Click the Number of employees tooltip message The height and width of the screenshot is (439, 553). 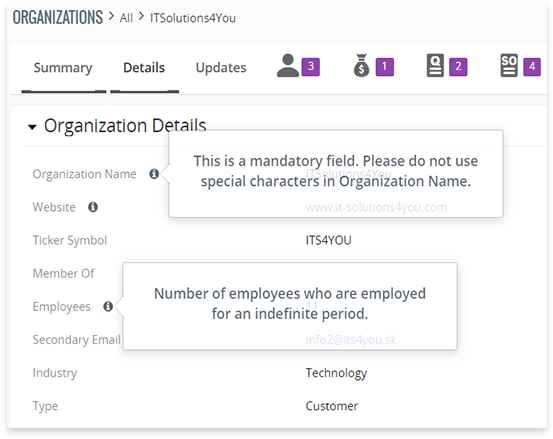click(290, 304)
